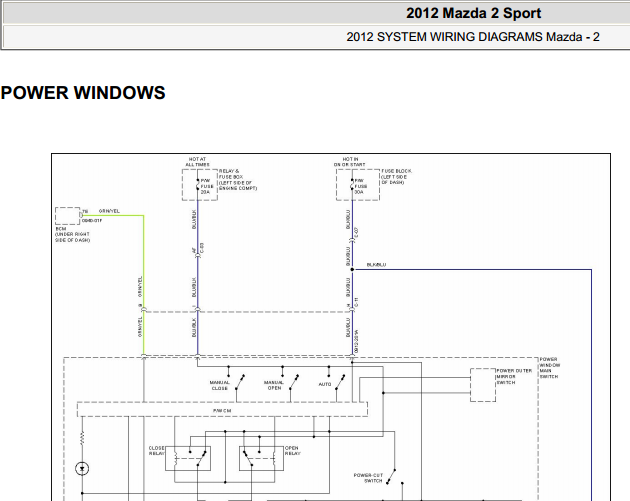630x501 pixels.
Task: Click the close relay box symbol
Action: pyautogui.click(x=188, y=458)
